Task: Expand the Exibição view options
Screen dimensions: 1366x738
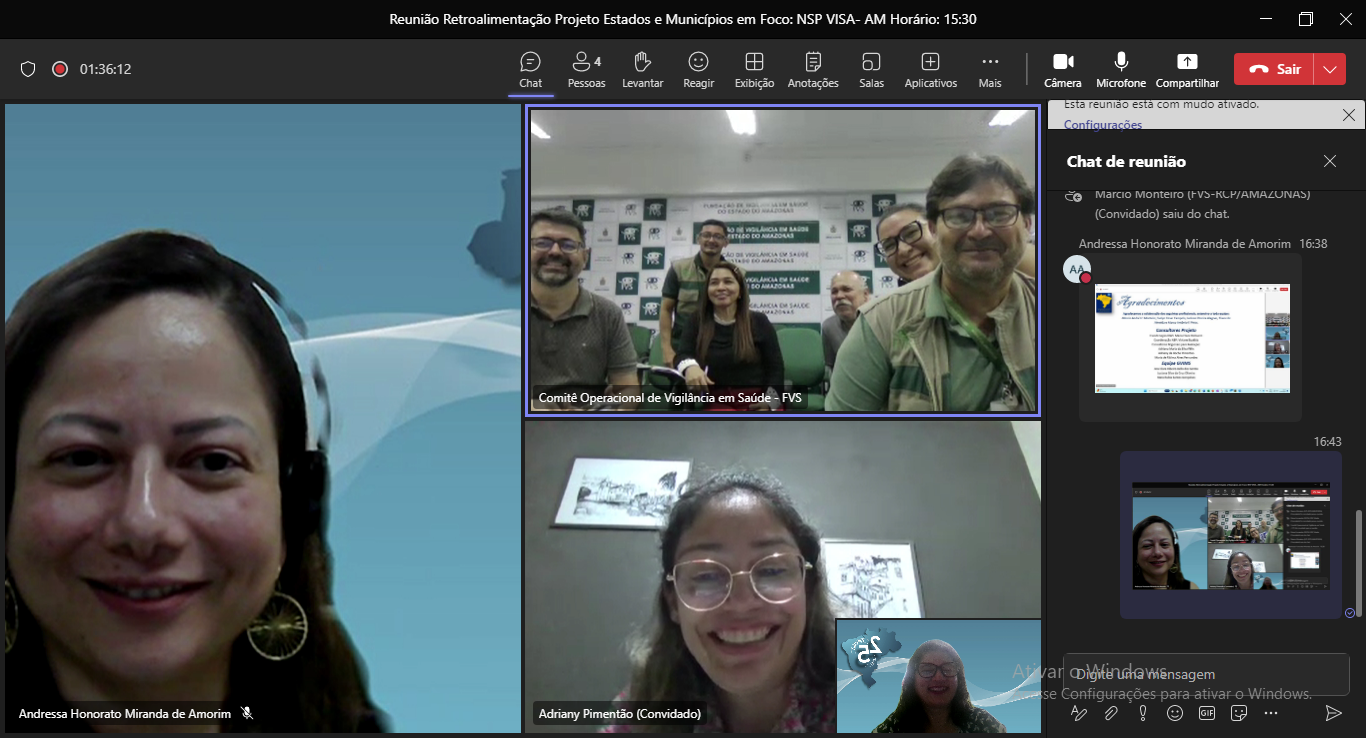Action: (754, 69)
